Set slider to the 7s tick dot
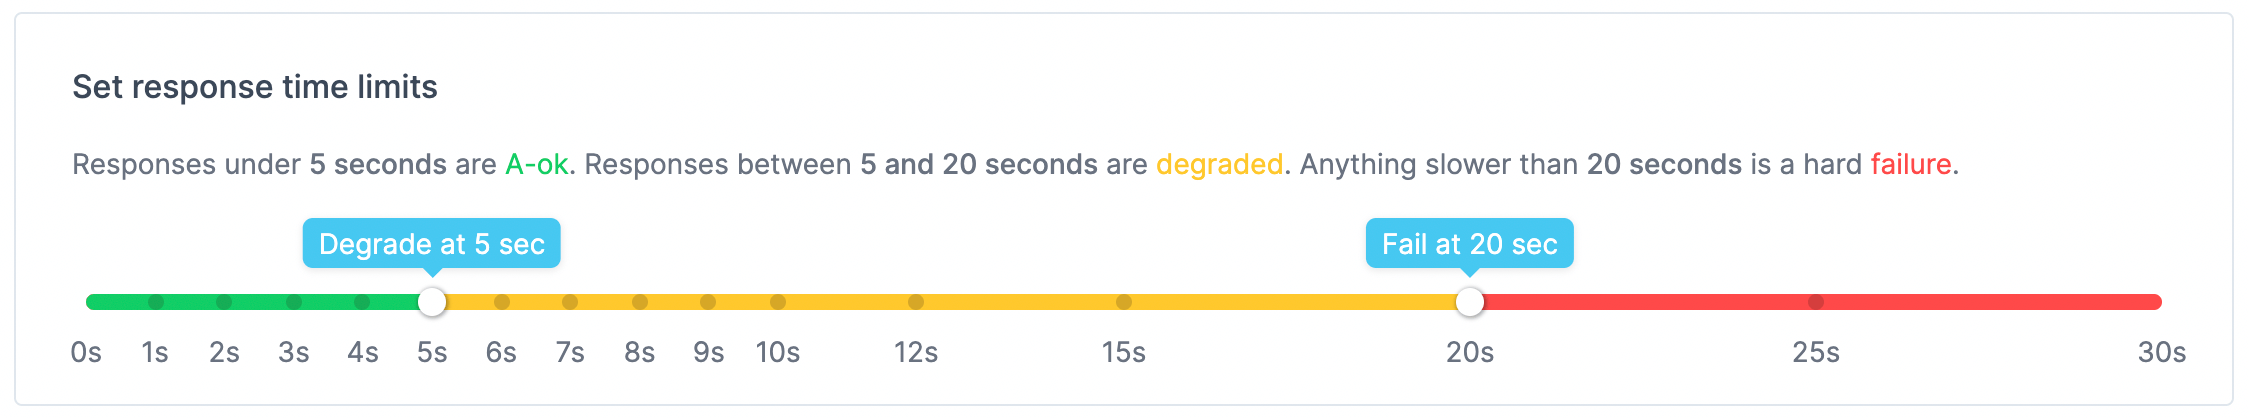 tap(570, 302)
